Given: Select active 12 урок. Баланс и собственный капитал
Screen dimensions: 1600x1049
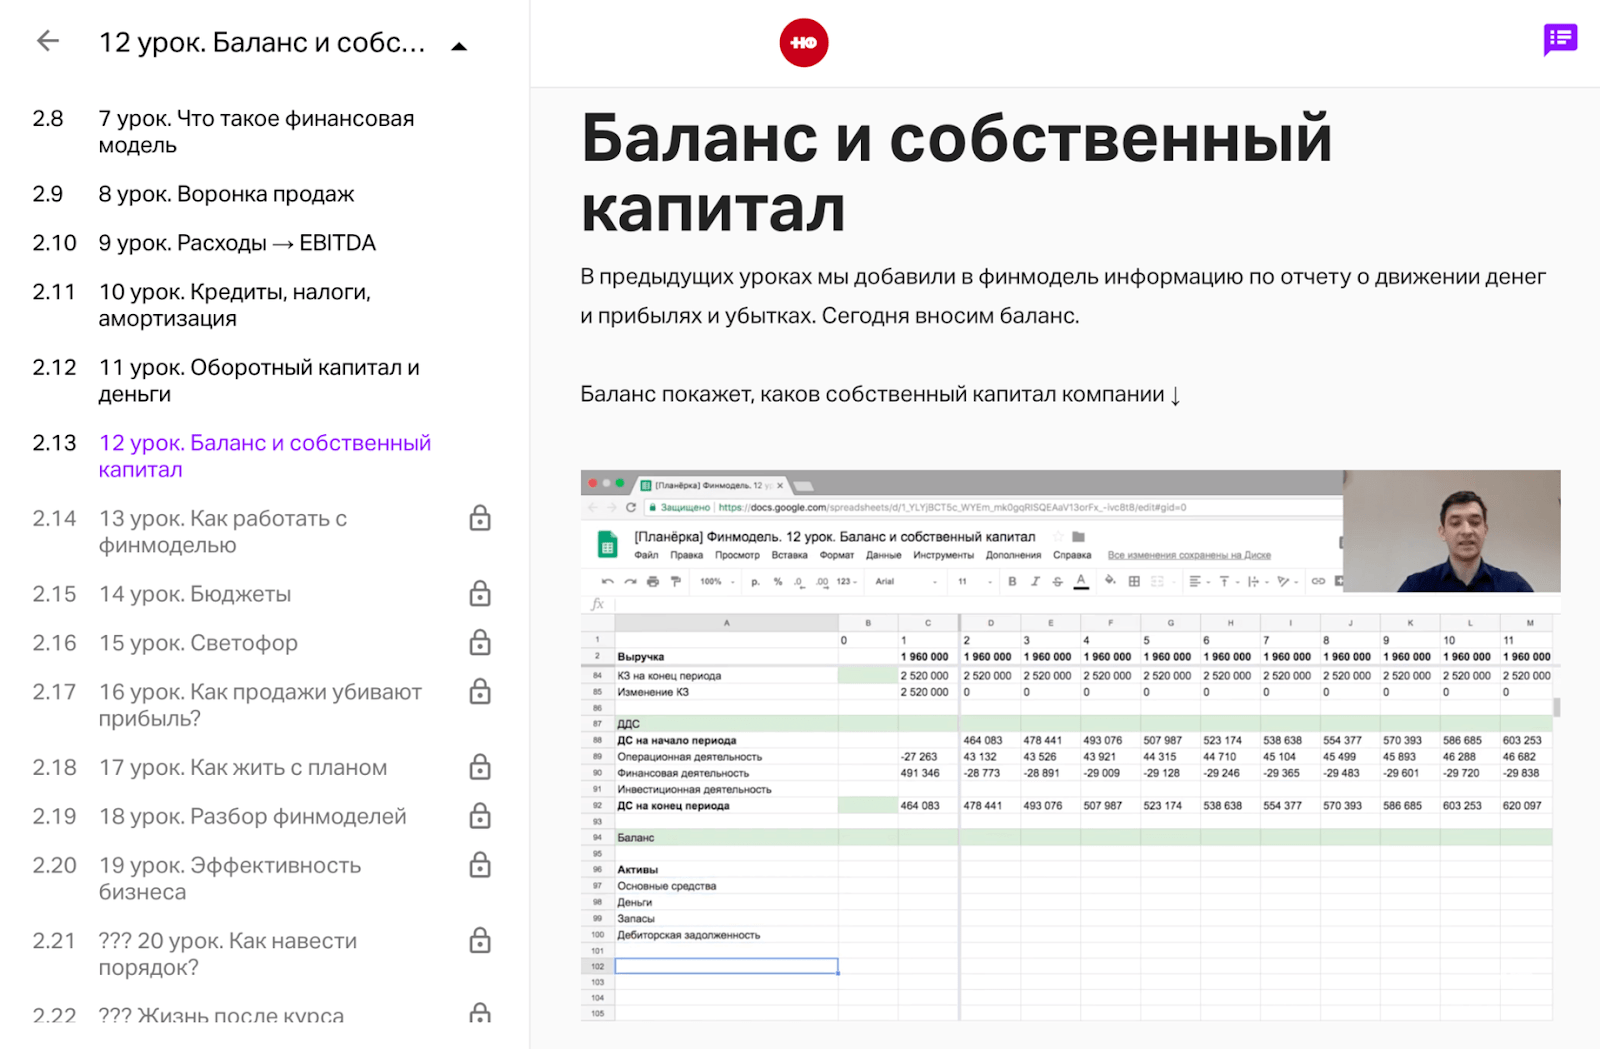Looking at the screenshot, I should pyautogui.click(x=264, y=456).
